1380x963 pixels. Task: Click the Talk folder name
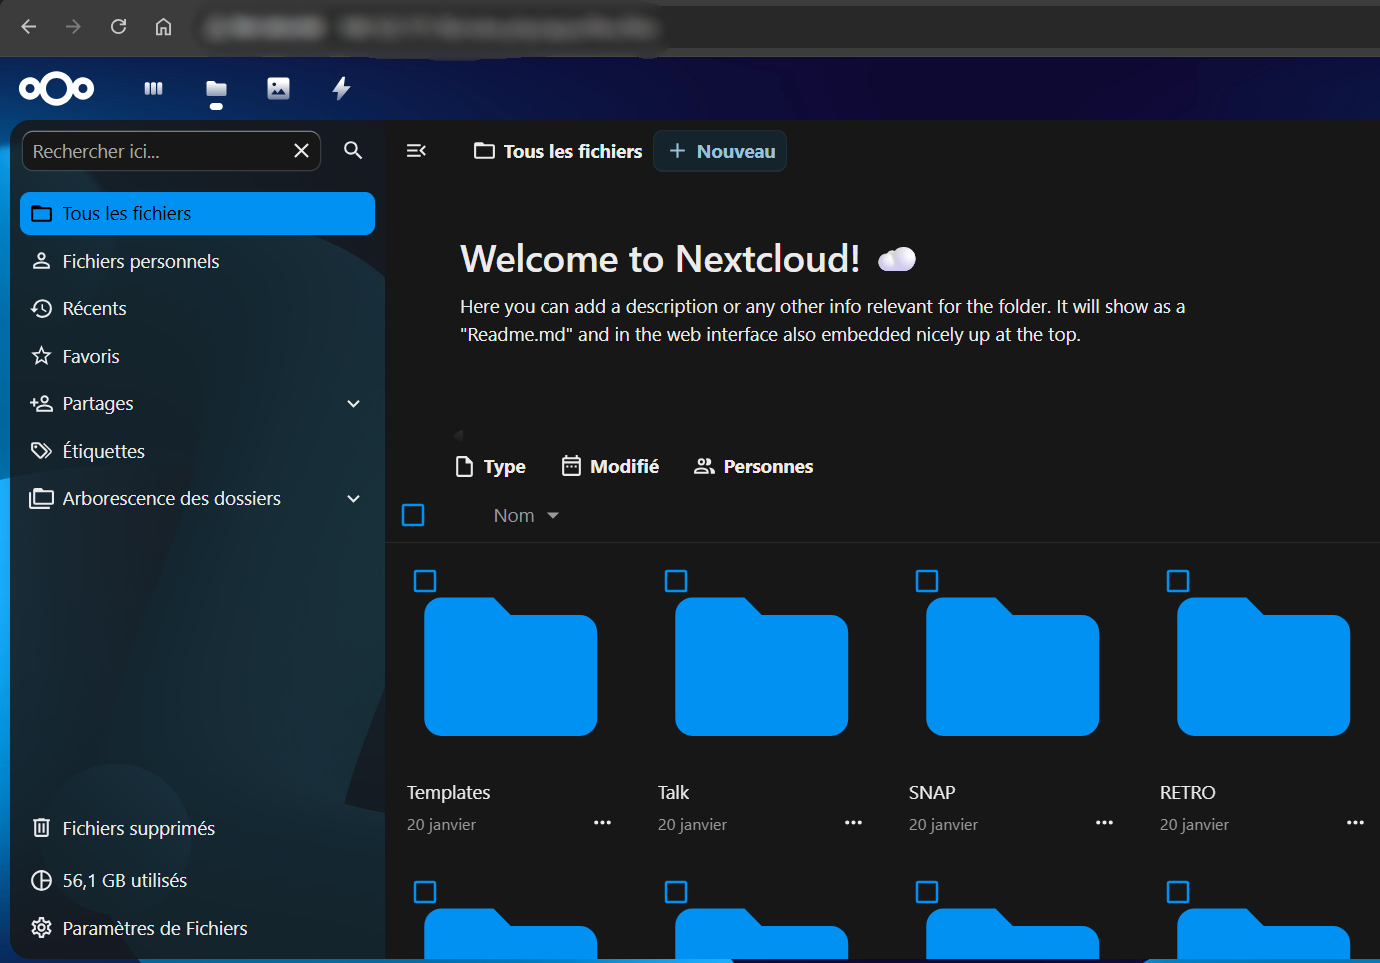coord(673,793)
